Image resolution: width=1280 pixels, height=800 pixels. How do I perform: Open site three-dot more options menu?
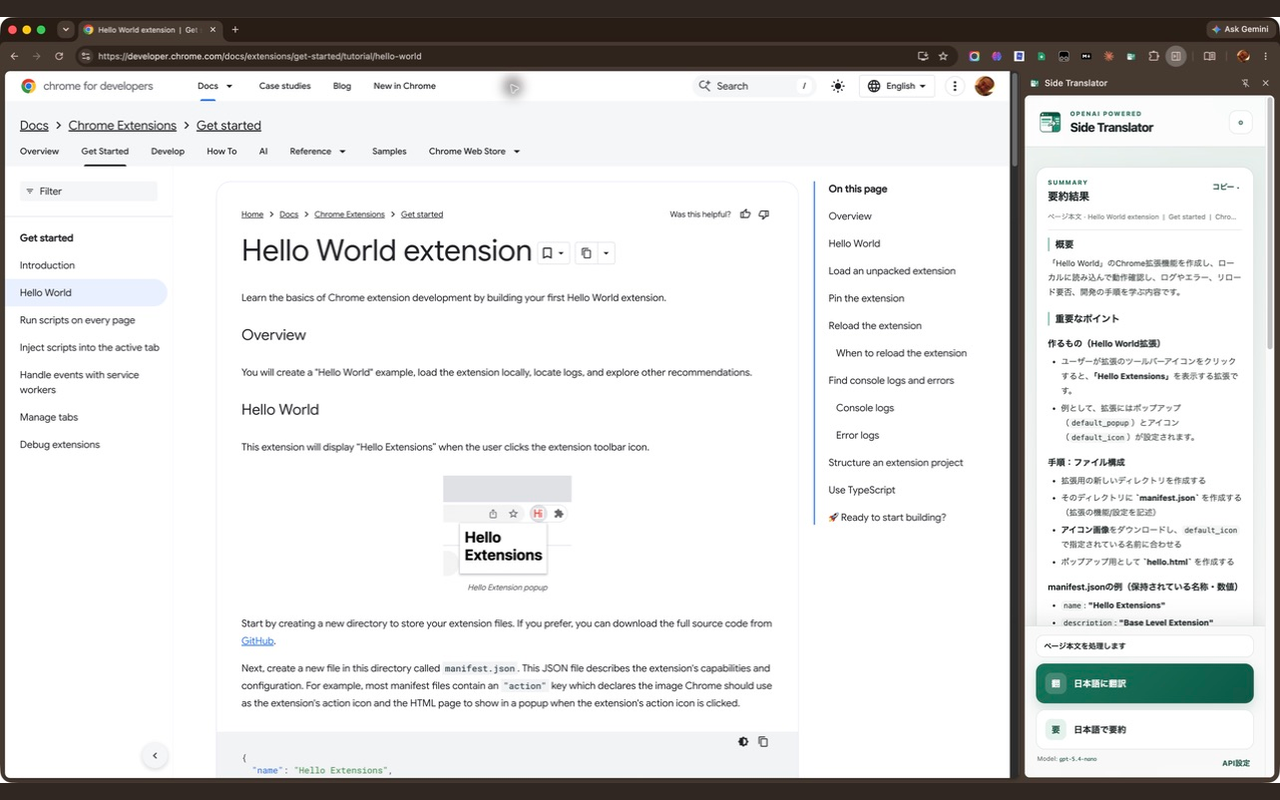click(x=955, y=86)
